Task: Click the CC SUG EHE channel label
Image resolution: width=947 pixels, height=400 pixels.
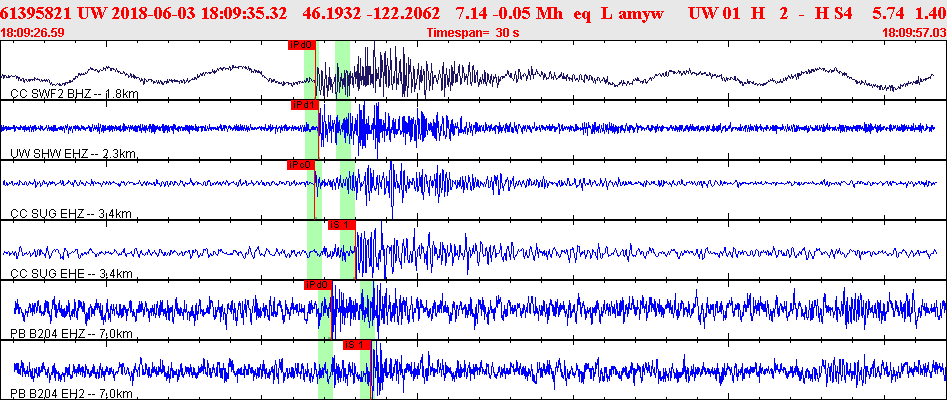Action: coord(71,274)
